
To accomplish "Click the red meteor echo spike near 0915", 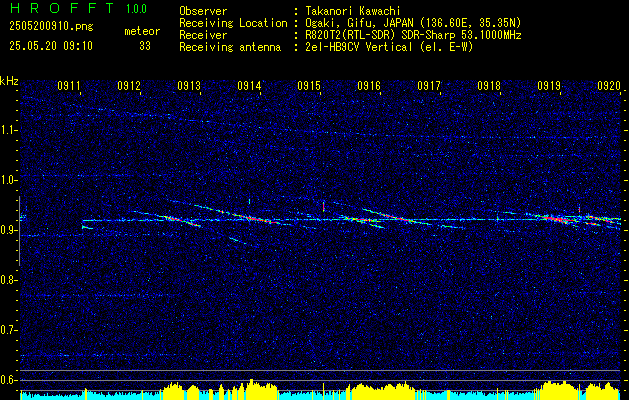I will (323, 207).
